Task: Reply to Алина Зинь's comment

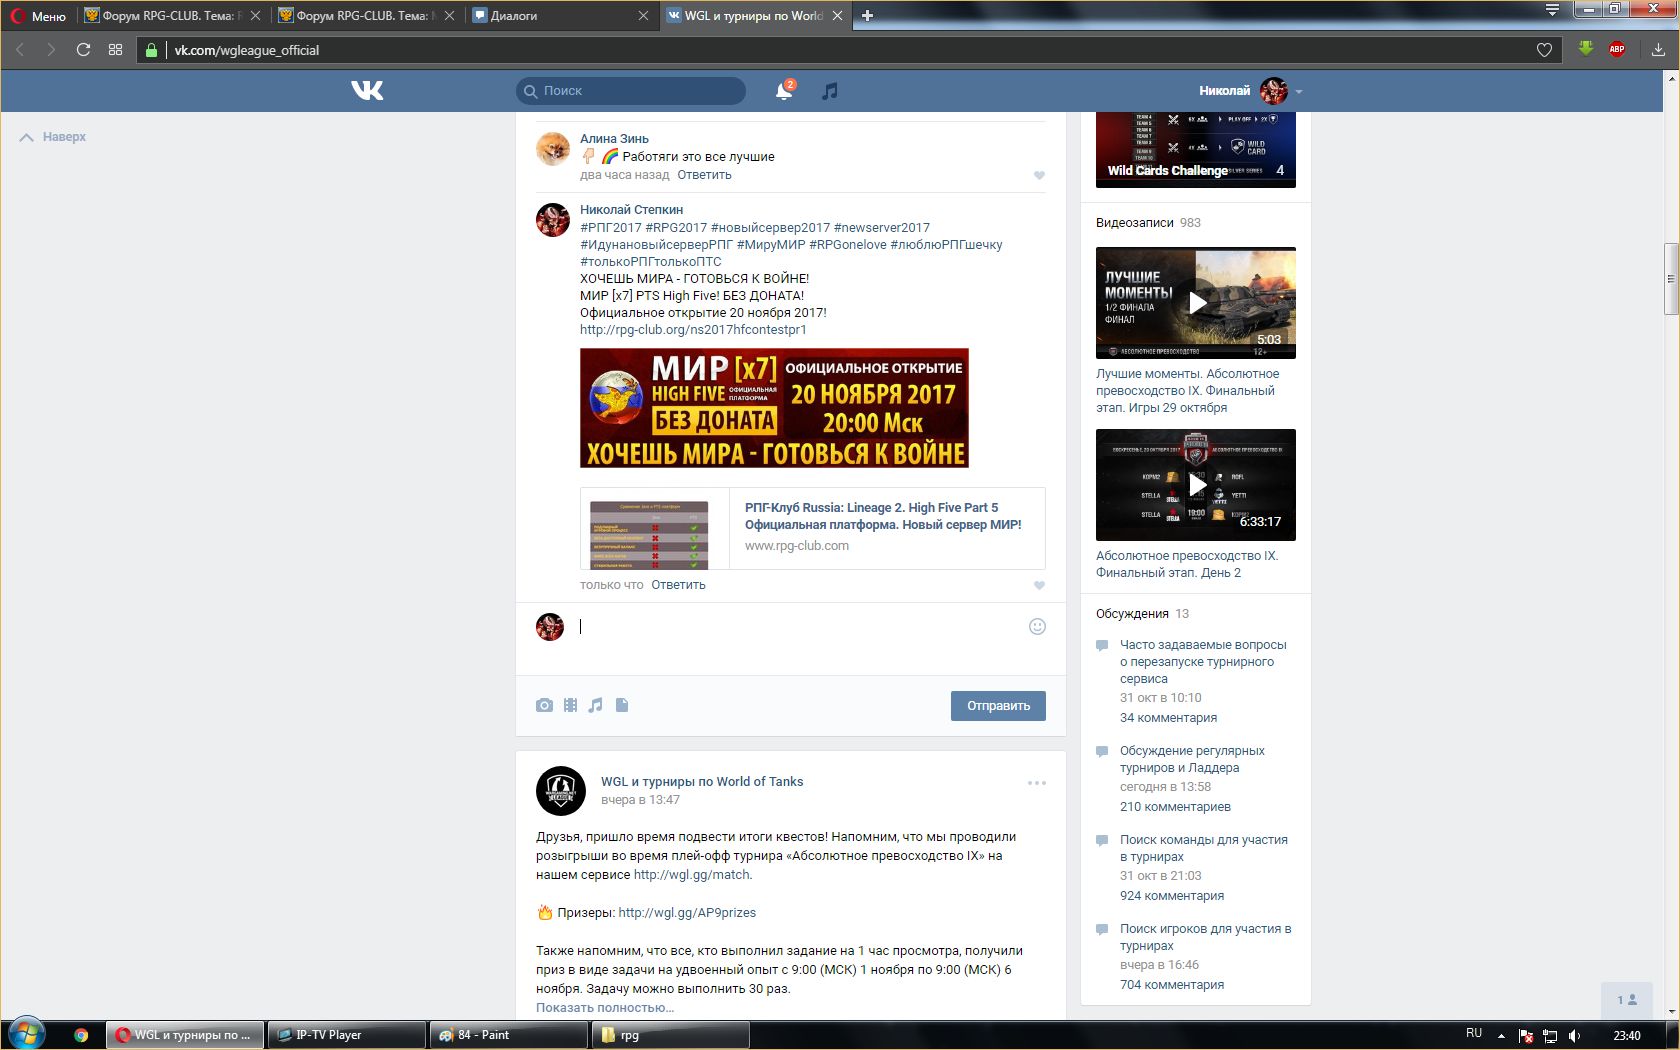Action: (x=704, y=175)
